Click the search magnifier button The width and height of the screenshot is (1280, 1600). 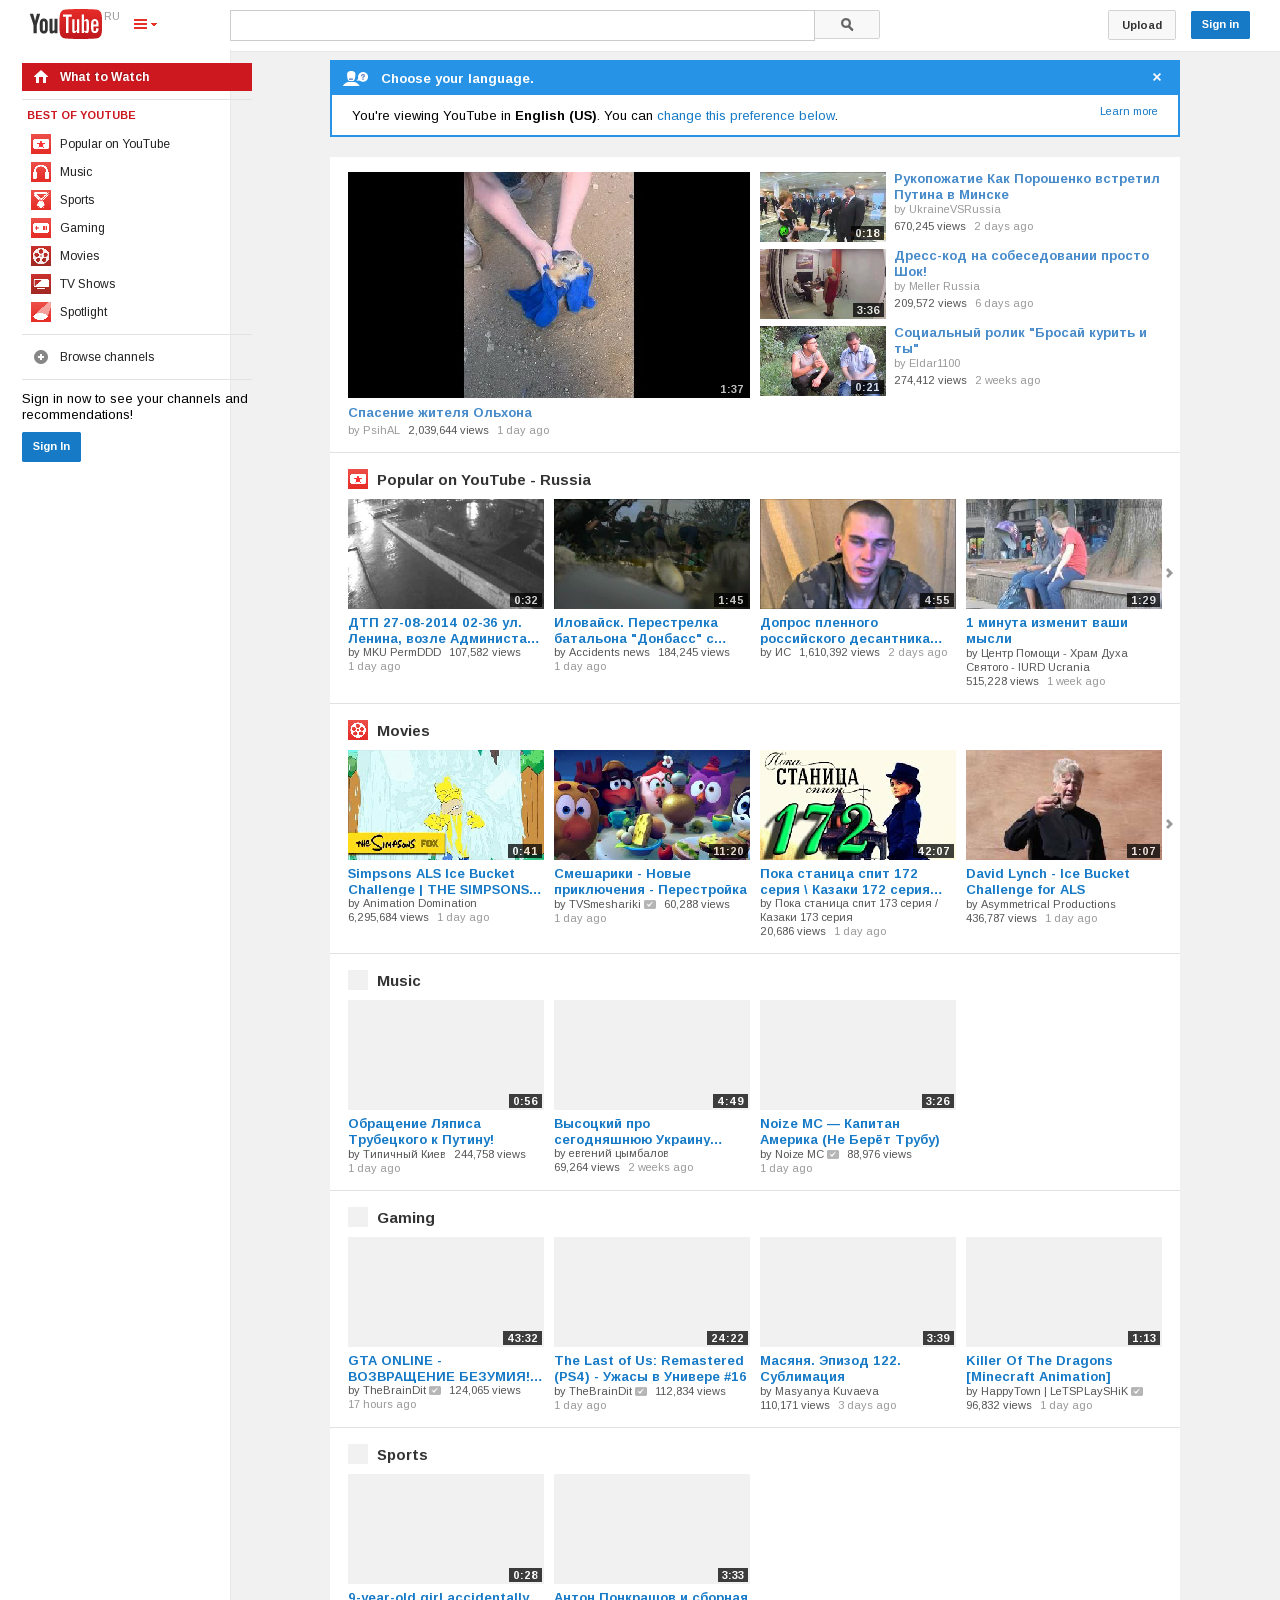coord(847,25)
